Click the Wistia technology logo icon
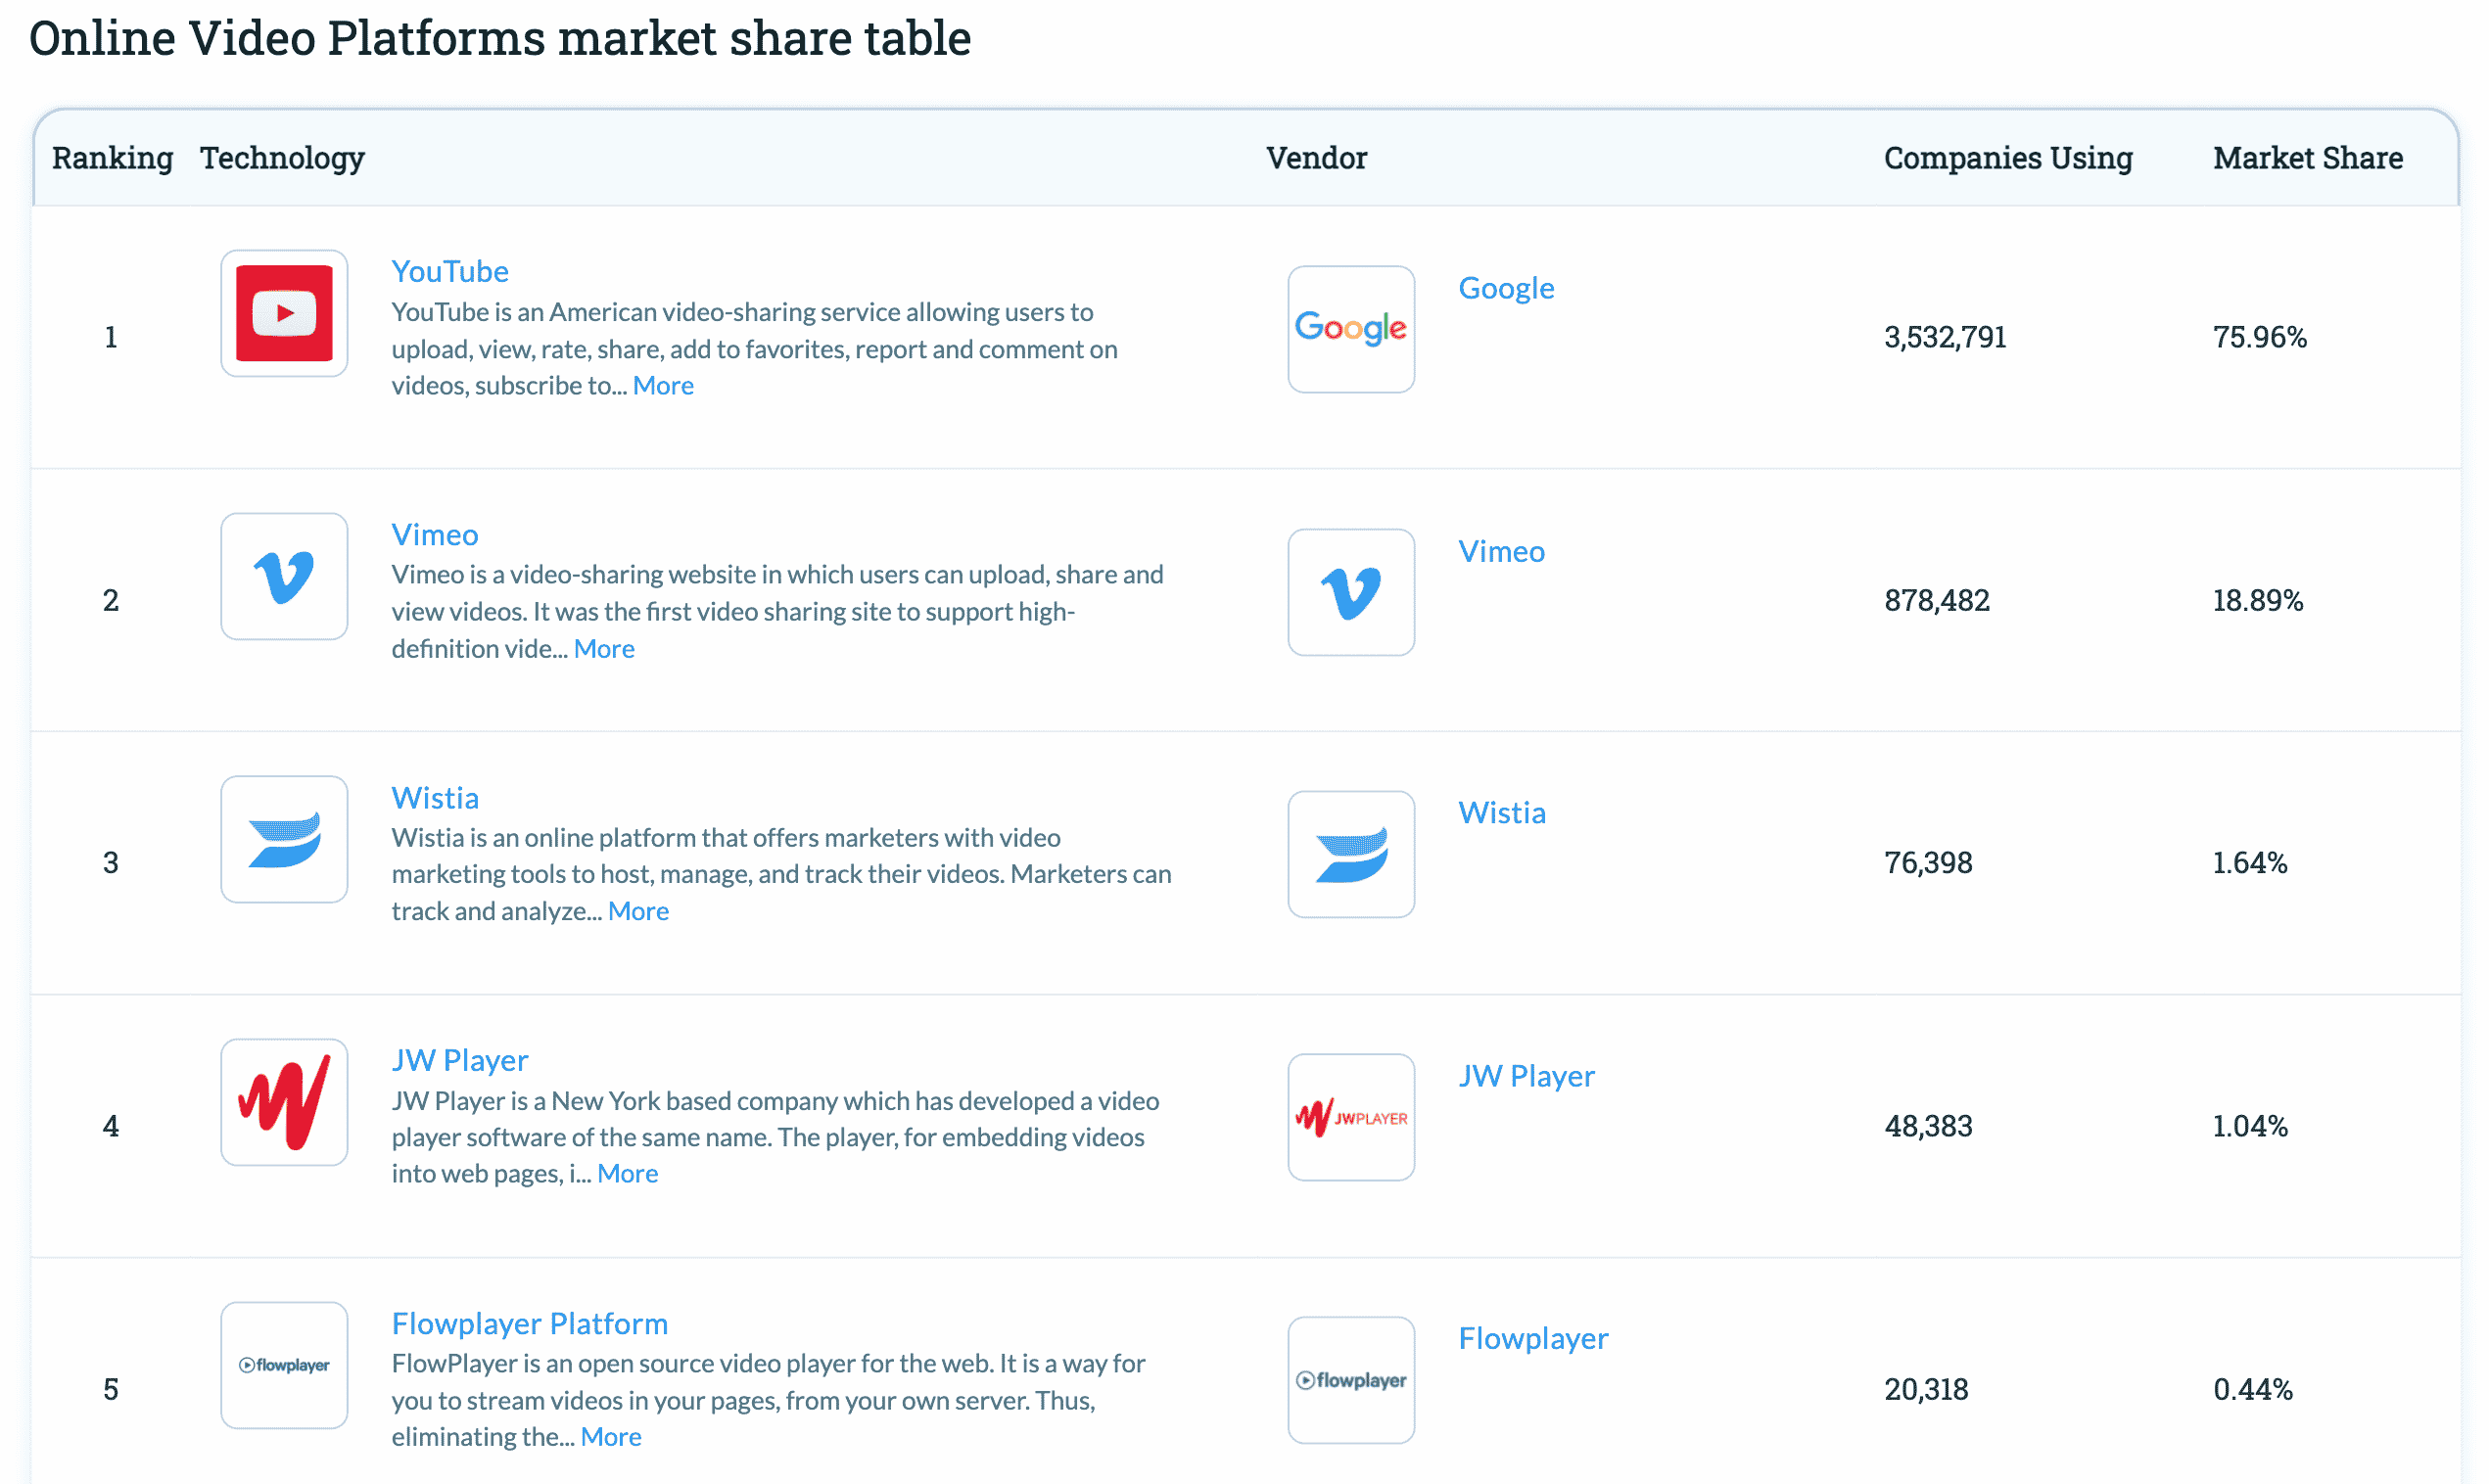Screen dimensions: 2489x1484 coord(284,839)
